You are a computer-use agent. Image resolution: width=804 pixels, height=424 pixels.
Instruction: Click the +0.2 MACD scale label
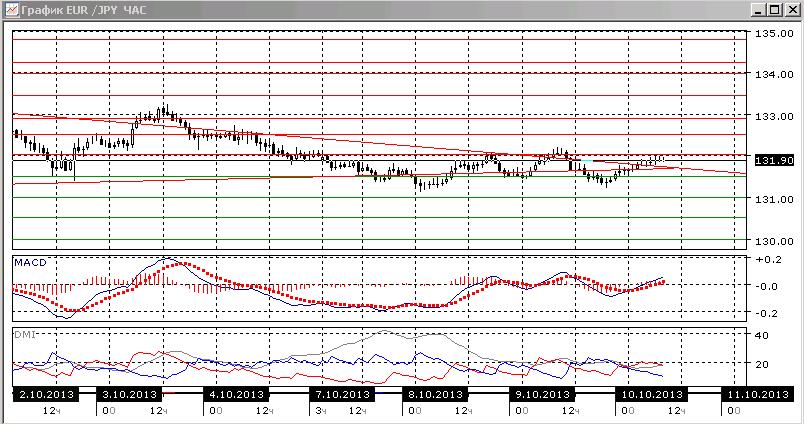coord(768,259)
